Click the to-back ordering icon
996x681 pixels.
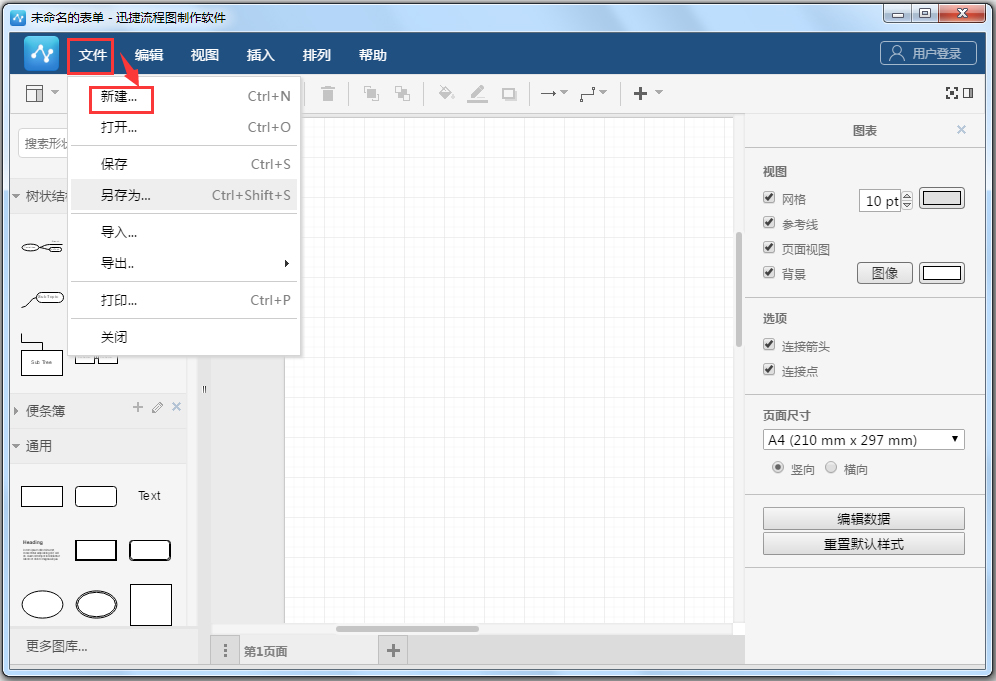(402, 93)
